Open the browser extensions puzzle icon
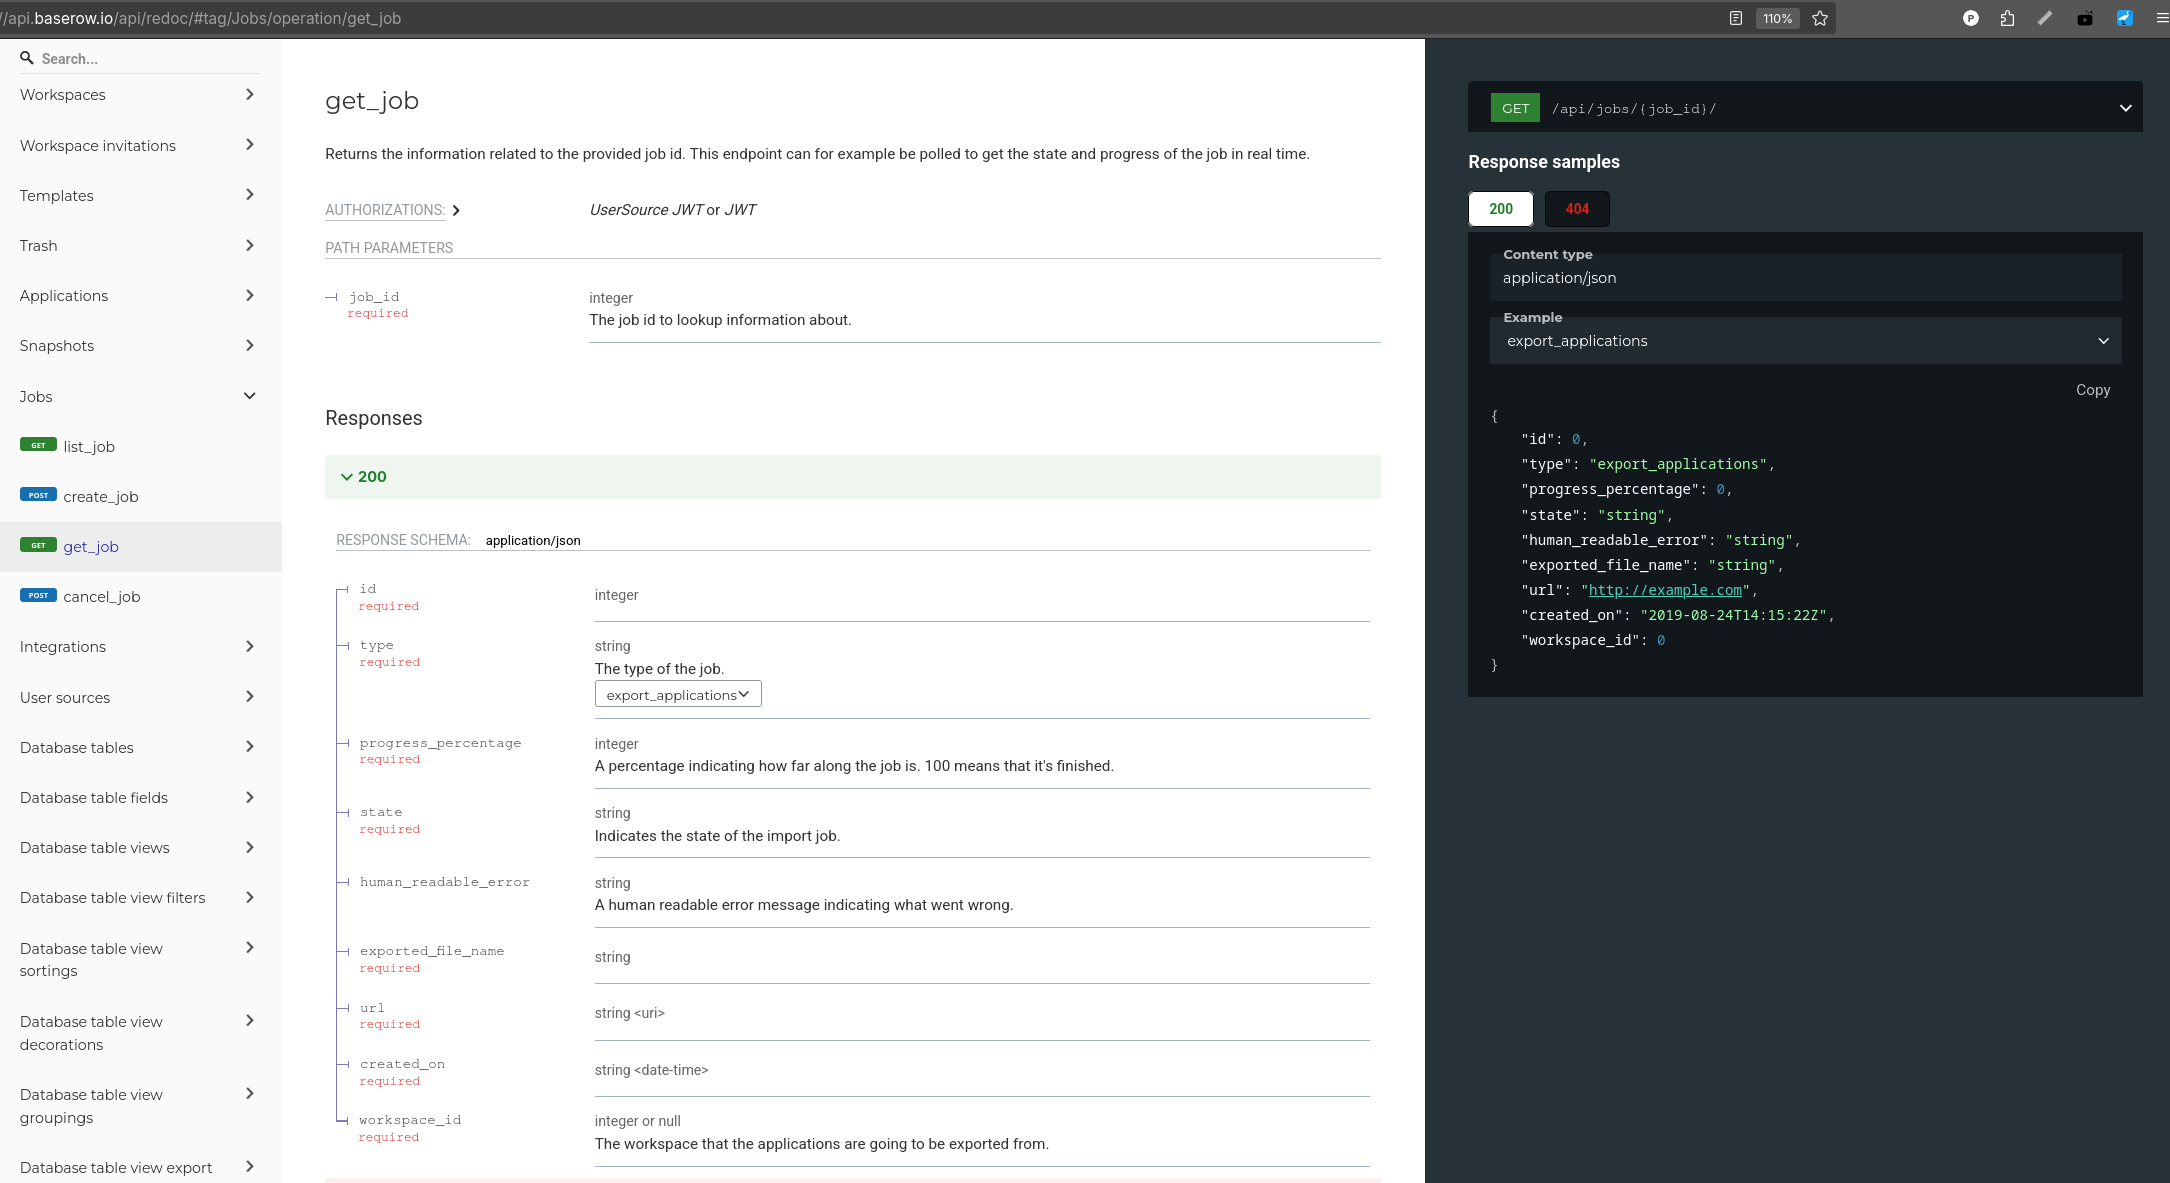This screenshot has width=2170, height=1183. tap(2007, 18)
